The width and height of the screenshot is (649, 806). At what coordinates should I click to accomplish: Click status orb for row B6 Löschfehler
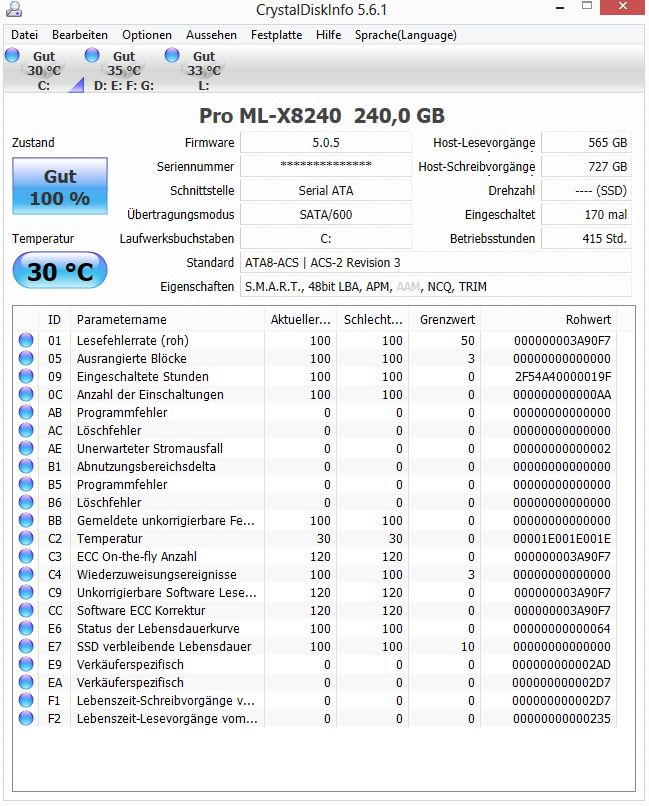(26, 502)
